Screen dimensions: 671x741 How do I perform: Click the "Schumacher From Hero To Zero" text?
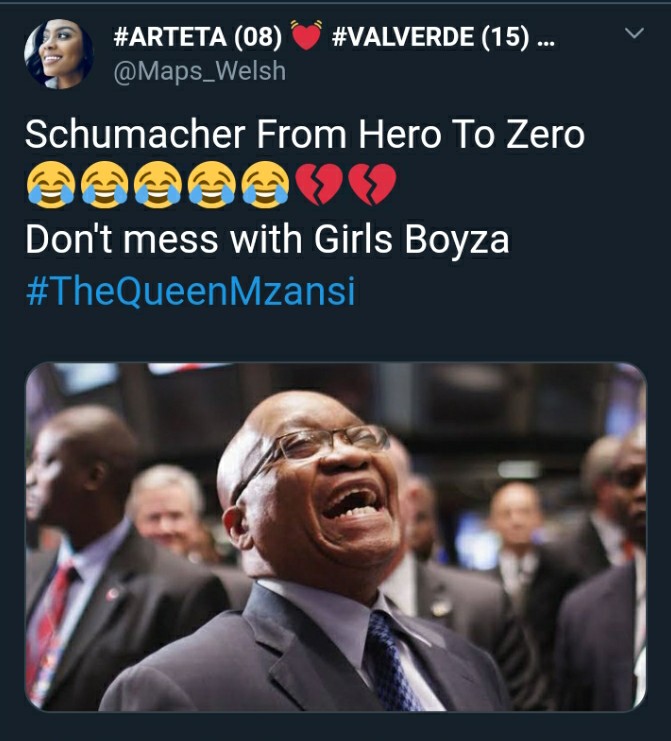coord(305,135)
